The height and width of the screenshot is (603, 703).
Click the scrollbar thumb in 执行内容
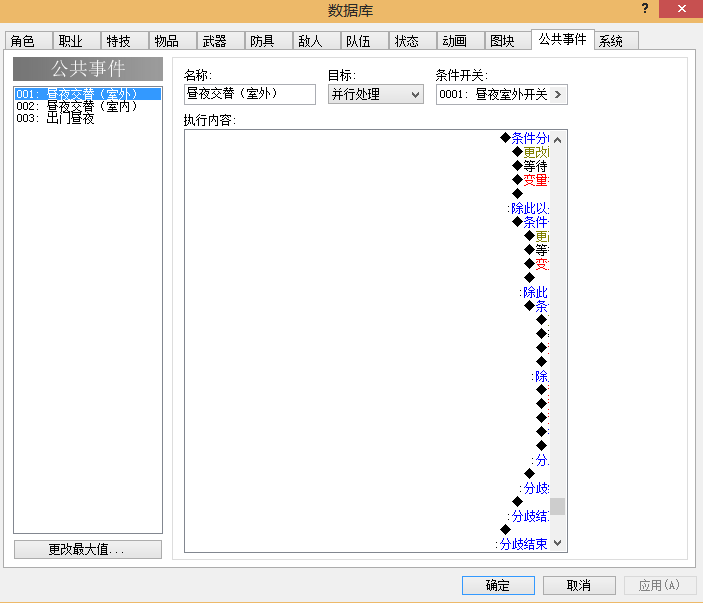(x=558, y=507)
